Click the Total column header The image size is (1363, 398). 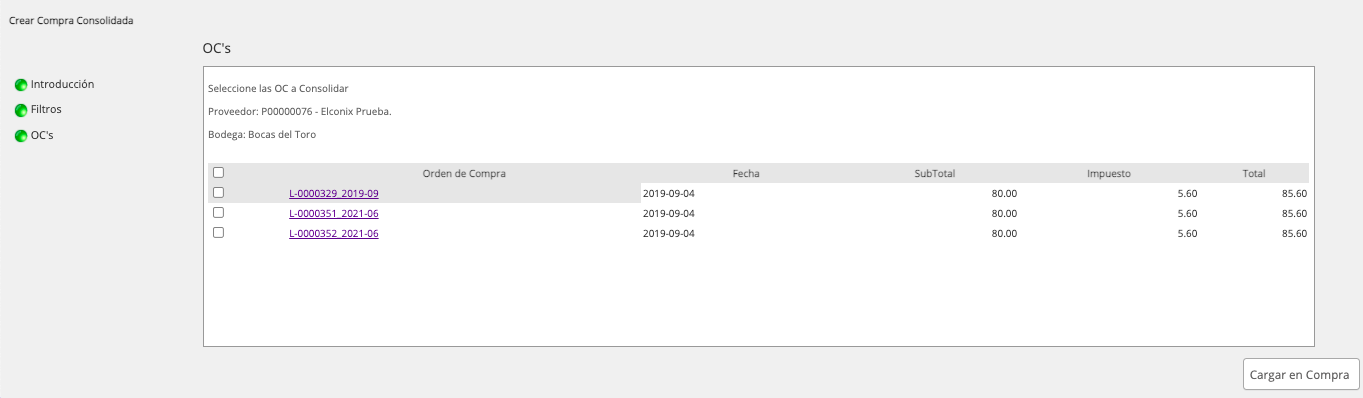[x=1254, y=173]
